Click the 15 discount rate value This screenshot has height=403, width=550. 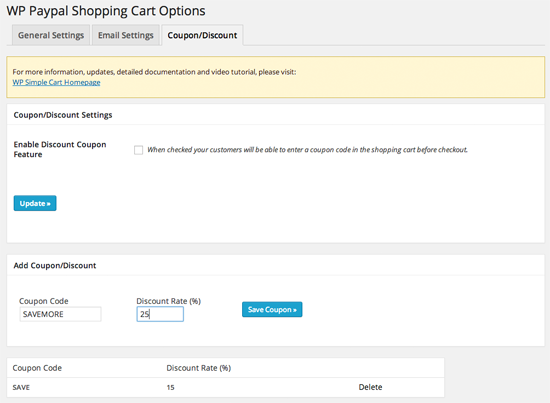coord(170,388)
